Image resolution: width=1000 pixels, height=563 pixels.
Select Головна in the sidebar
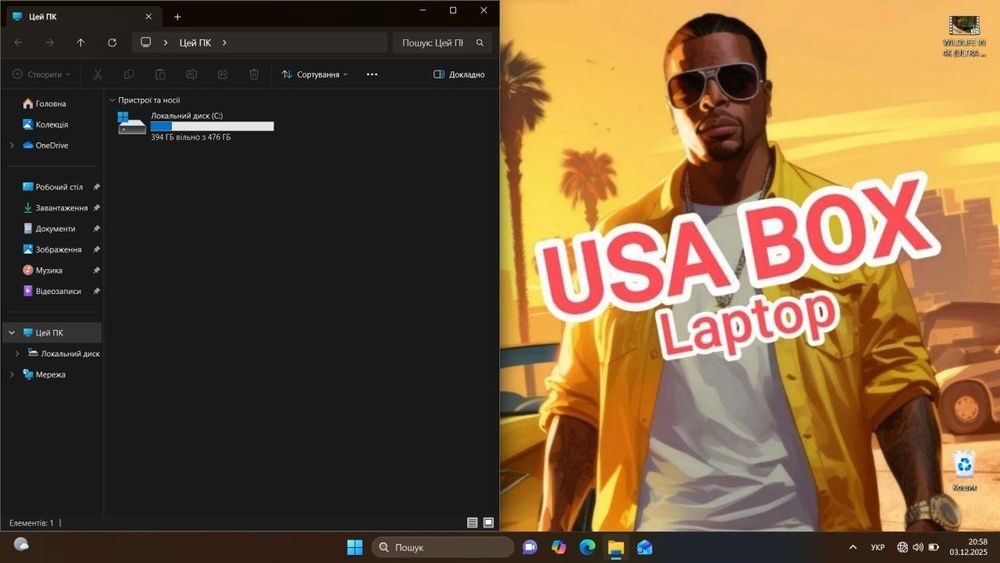point(51,103)
